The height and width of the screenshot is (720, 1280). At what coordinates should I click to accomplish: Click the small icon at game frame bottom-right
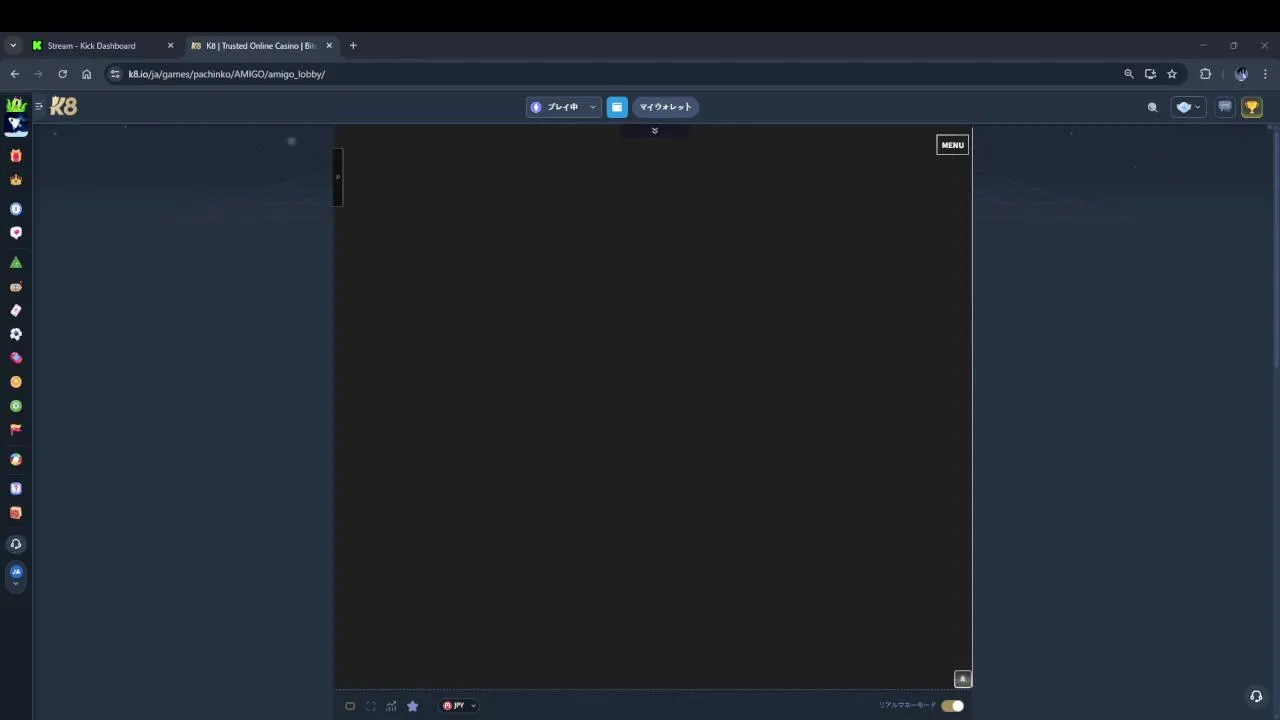[x=963, y=679]
